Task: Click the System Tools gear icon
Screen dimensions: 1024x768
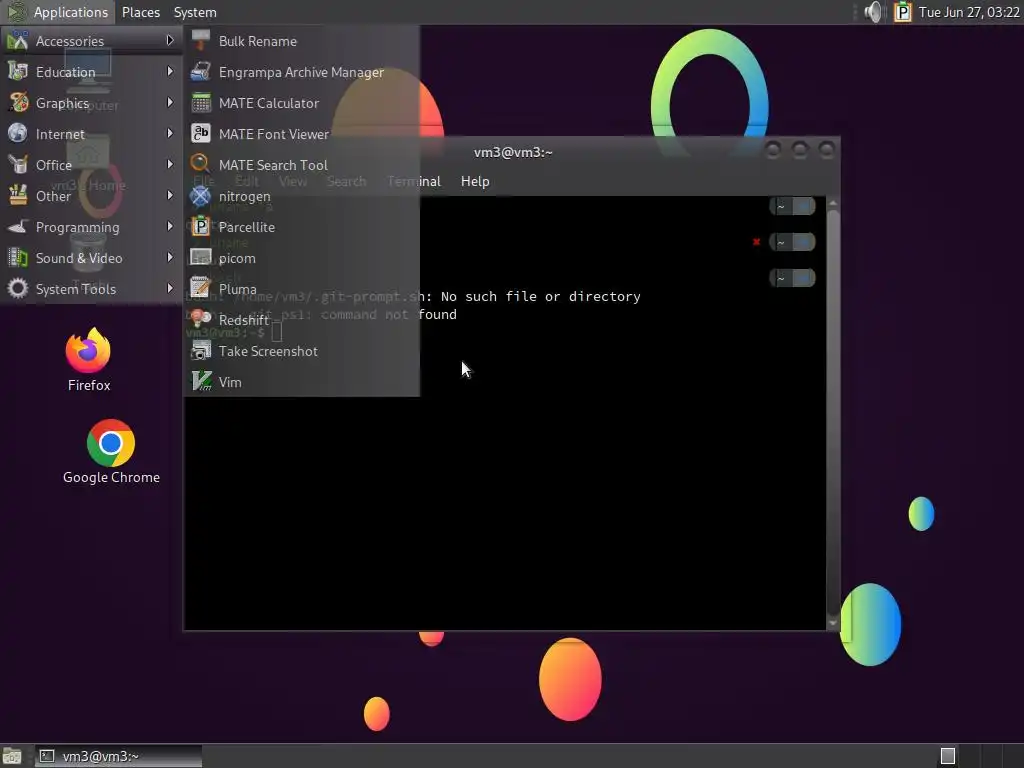Action: 18,288
